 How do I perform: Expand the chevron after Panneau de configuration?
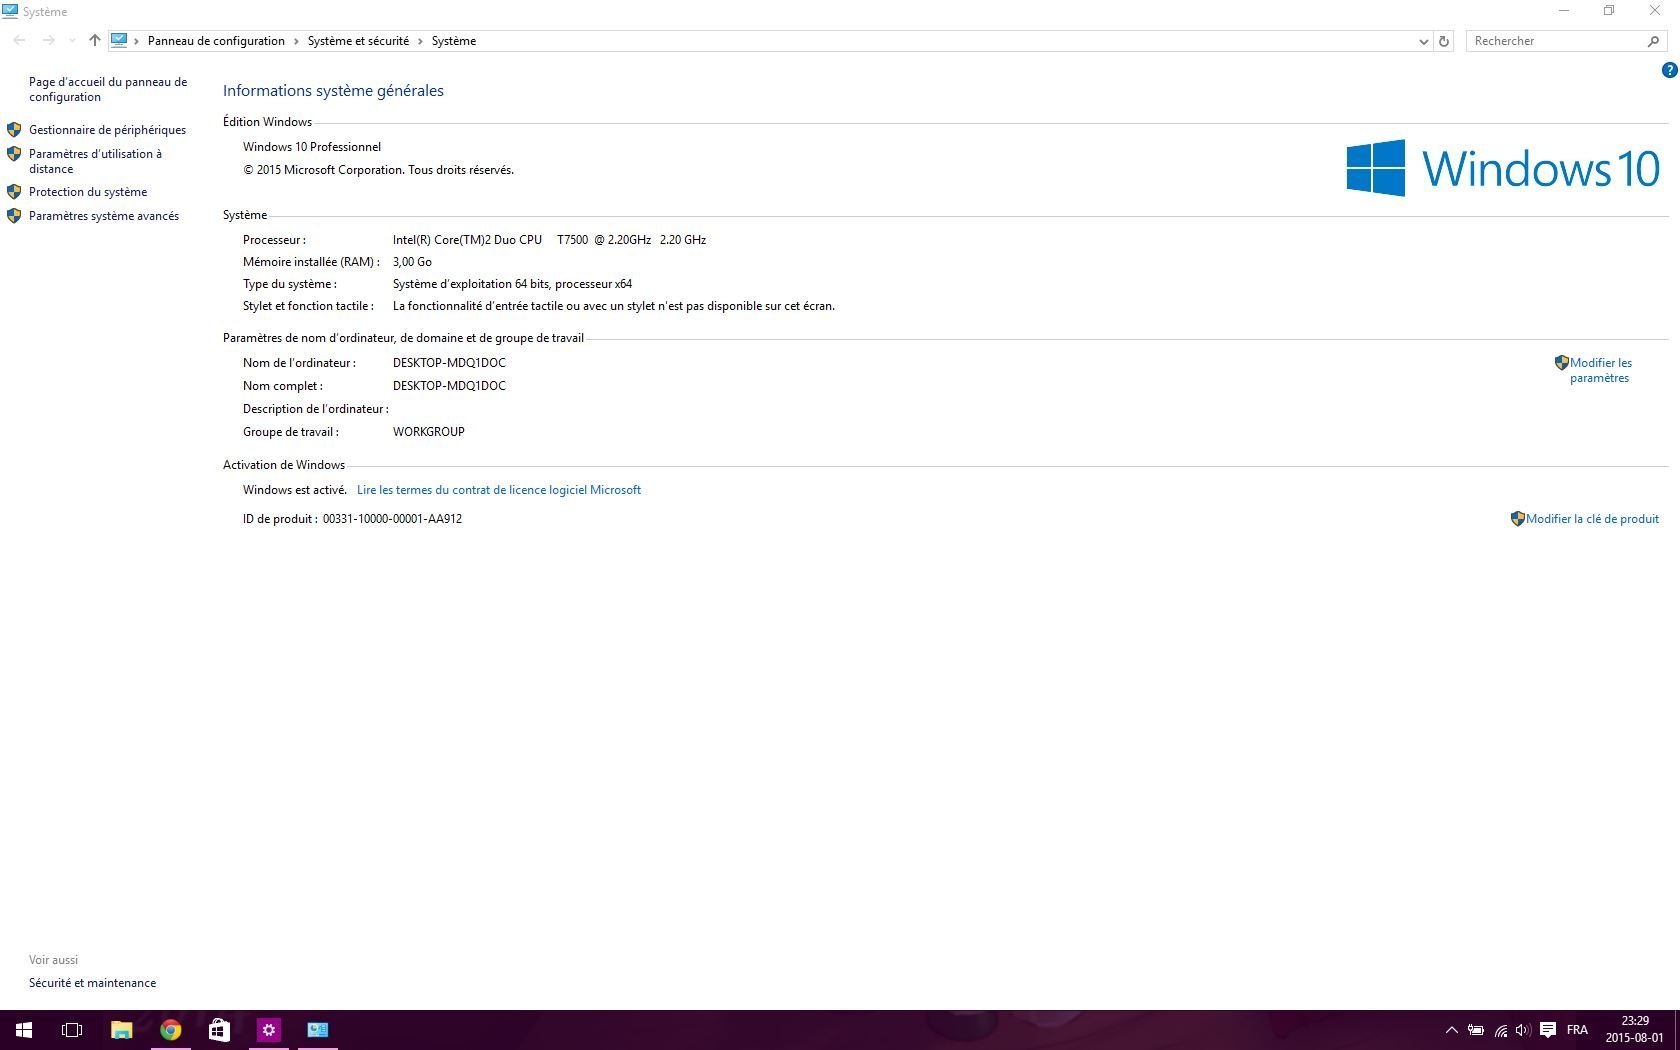[295, 41]
